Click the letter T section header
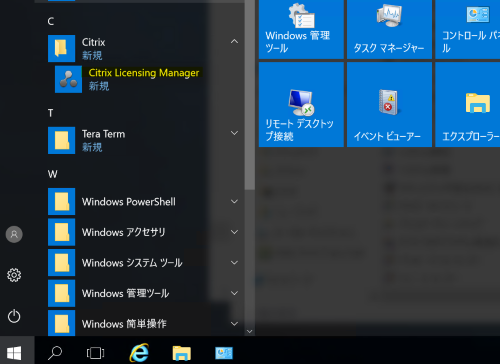This screenshot has width=500, height=364. (50, 113)
